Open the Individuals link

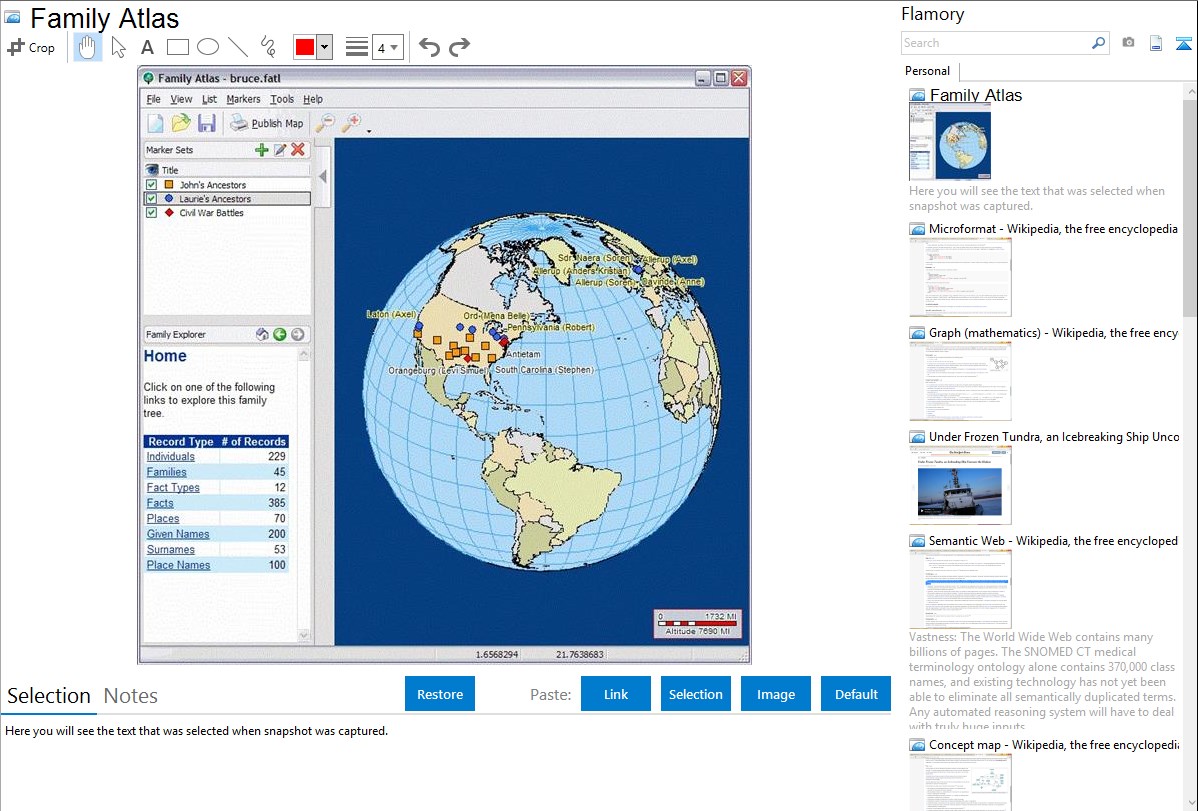(x=170, y=456)
